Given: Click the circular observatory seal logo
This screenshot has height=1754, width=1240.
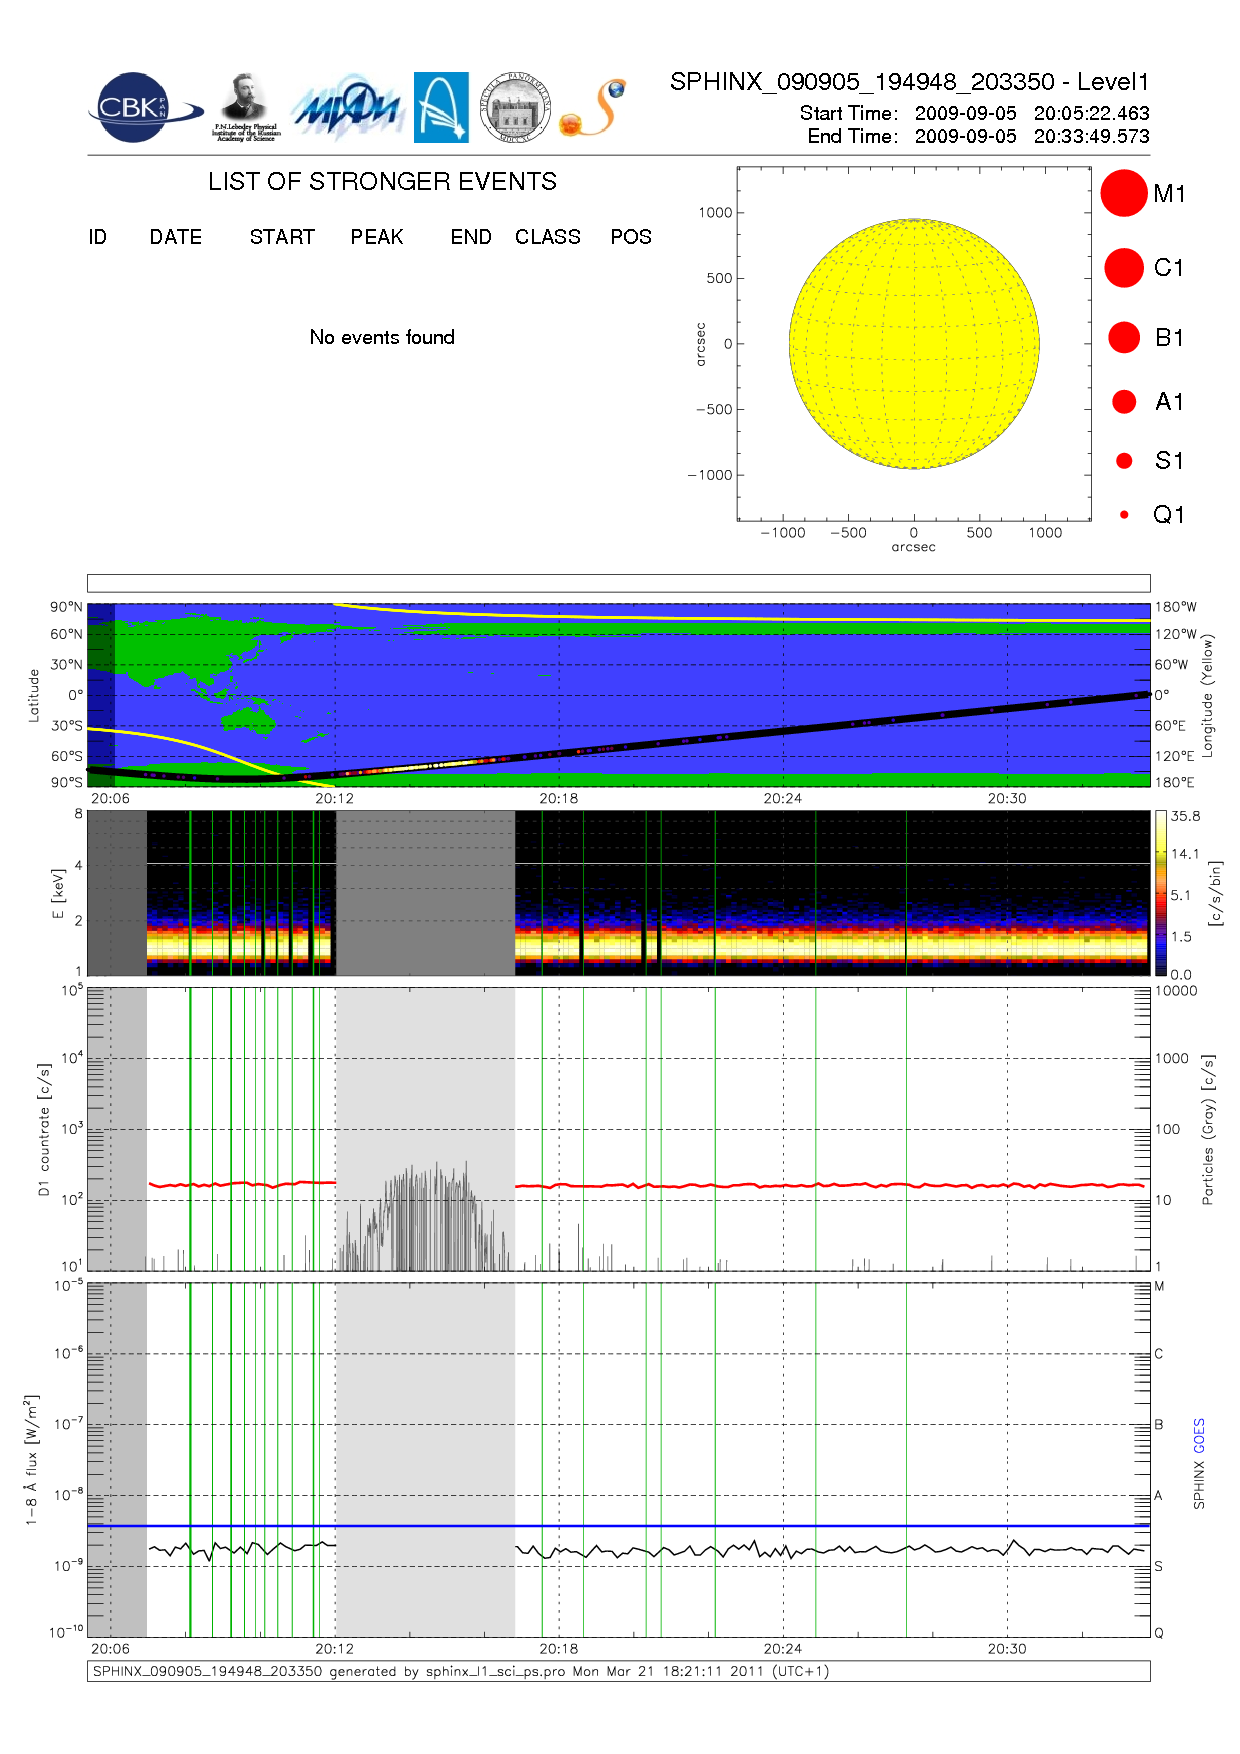Looking at the screenshot, I should (514, 108).
